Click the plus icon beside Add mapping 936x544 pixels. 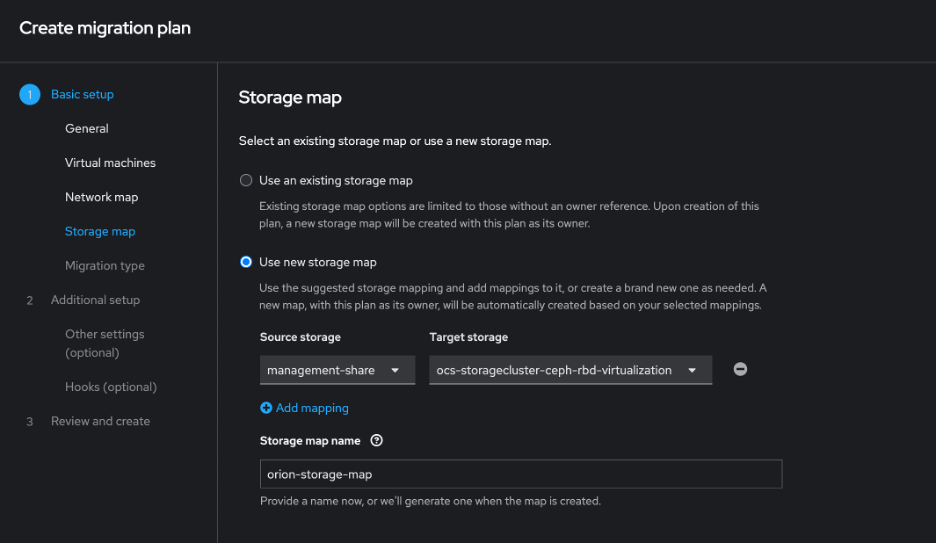tap(266, 408)
